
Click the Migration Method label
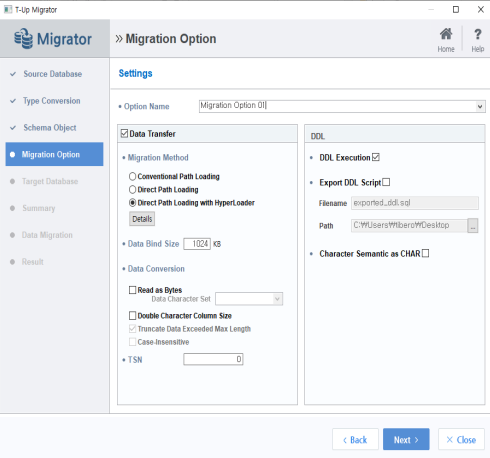[158, 157]
